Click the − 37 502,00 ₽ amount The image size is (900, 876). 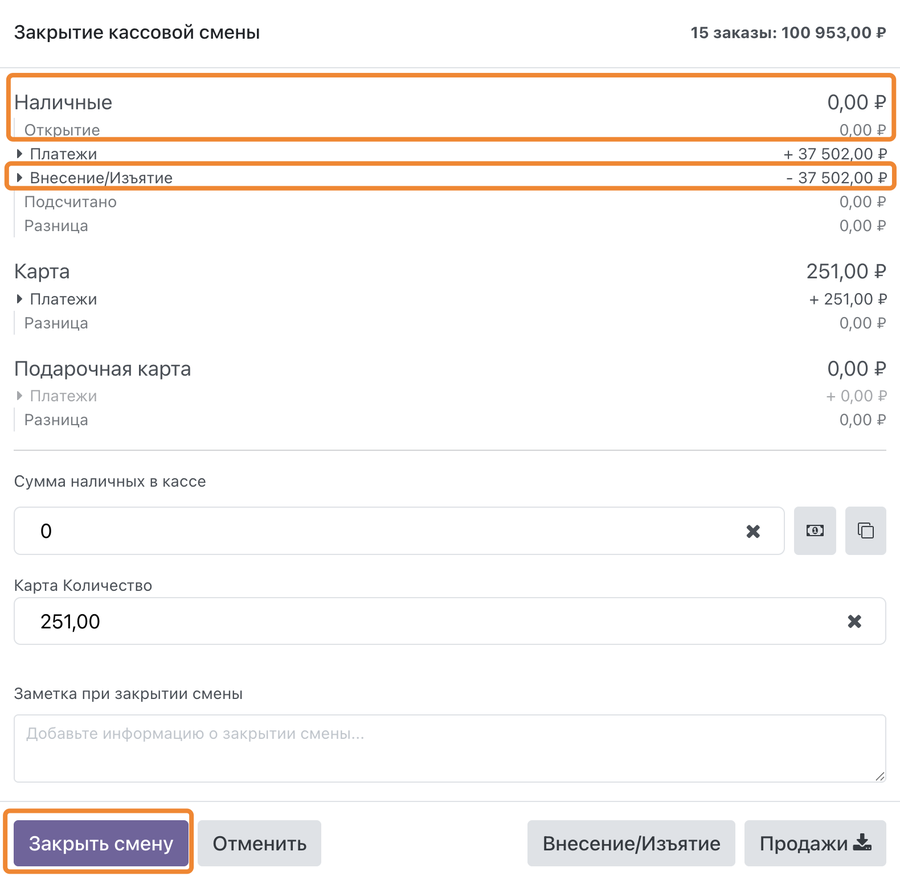[836, 178]
